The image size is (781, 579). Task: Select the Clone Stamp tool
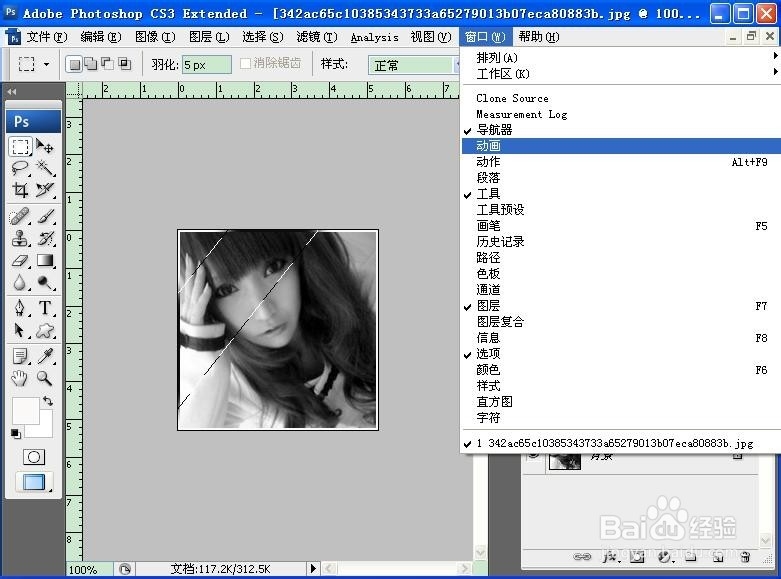click(20, 239)
